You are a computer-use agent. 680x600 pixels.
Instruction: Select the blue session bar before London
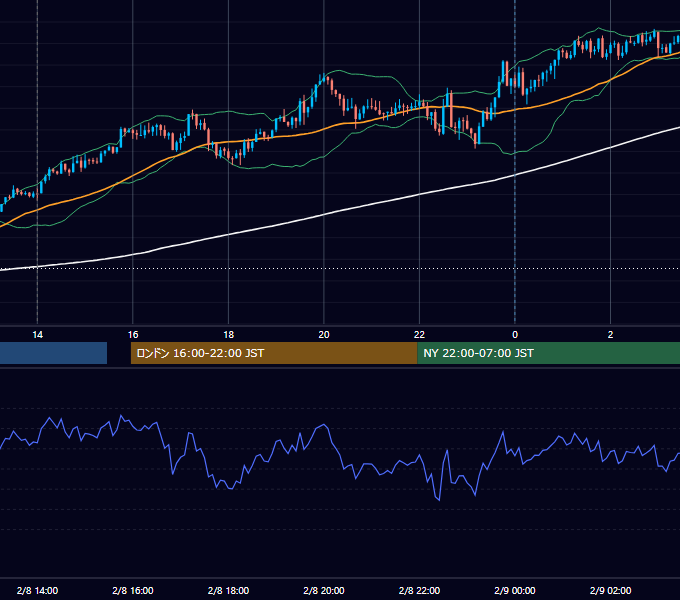tap(53, 353)
